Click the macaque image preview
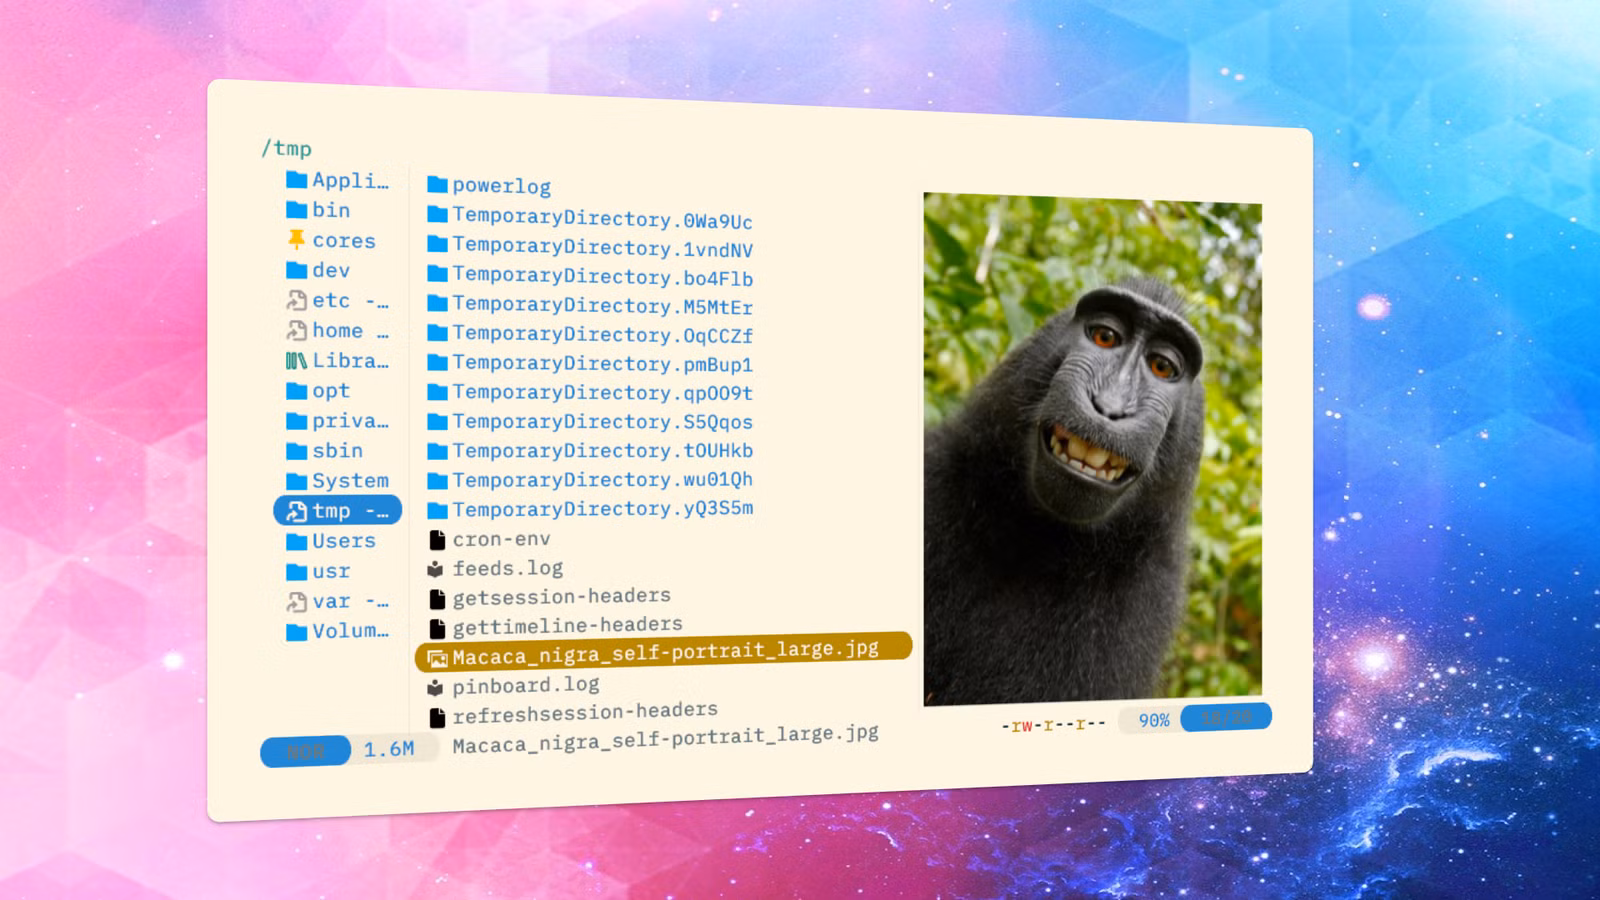The image size is (1600, 900). [x=1092, y=449]
